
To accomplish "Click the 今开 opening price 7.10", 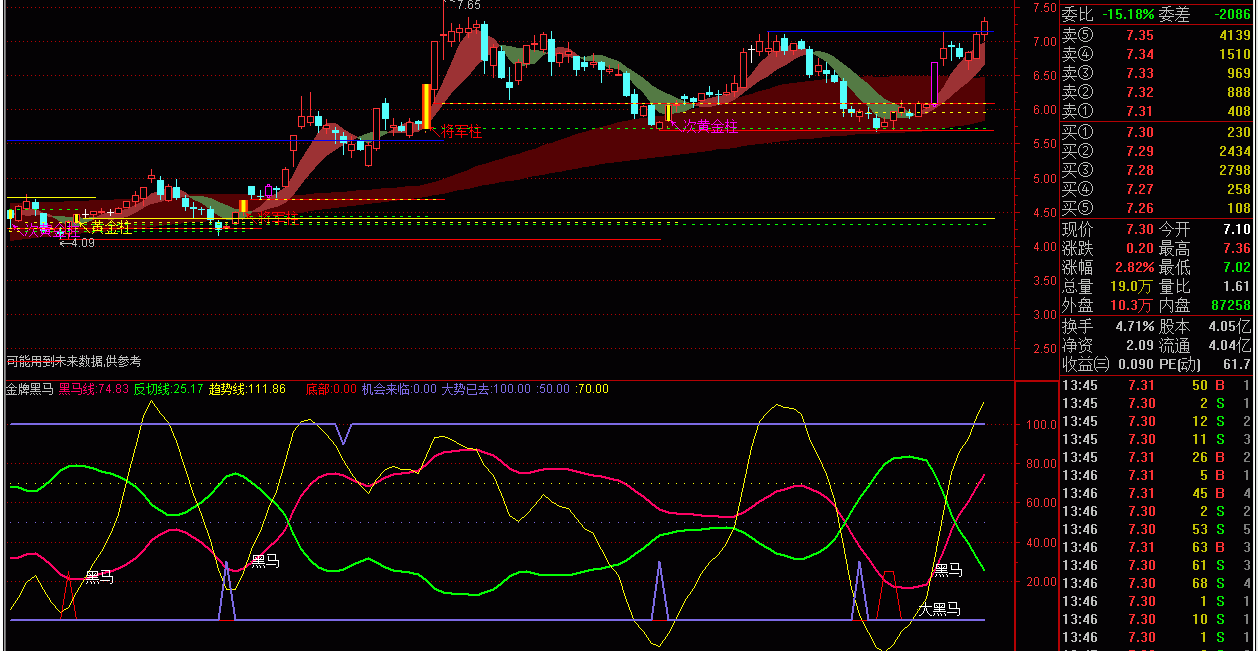I will coord(1236,229).
